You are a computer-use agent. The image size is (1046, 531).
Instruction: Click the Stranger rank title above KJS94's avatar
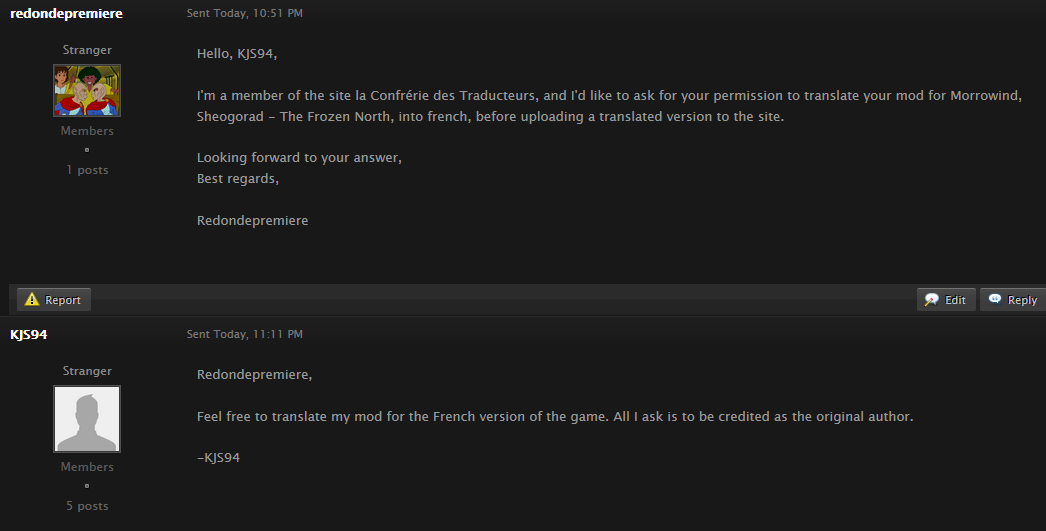tap(87, 371)
